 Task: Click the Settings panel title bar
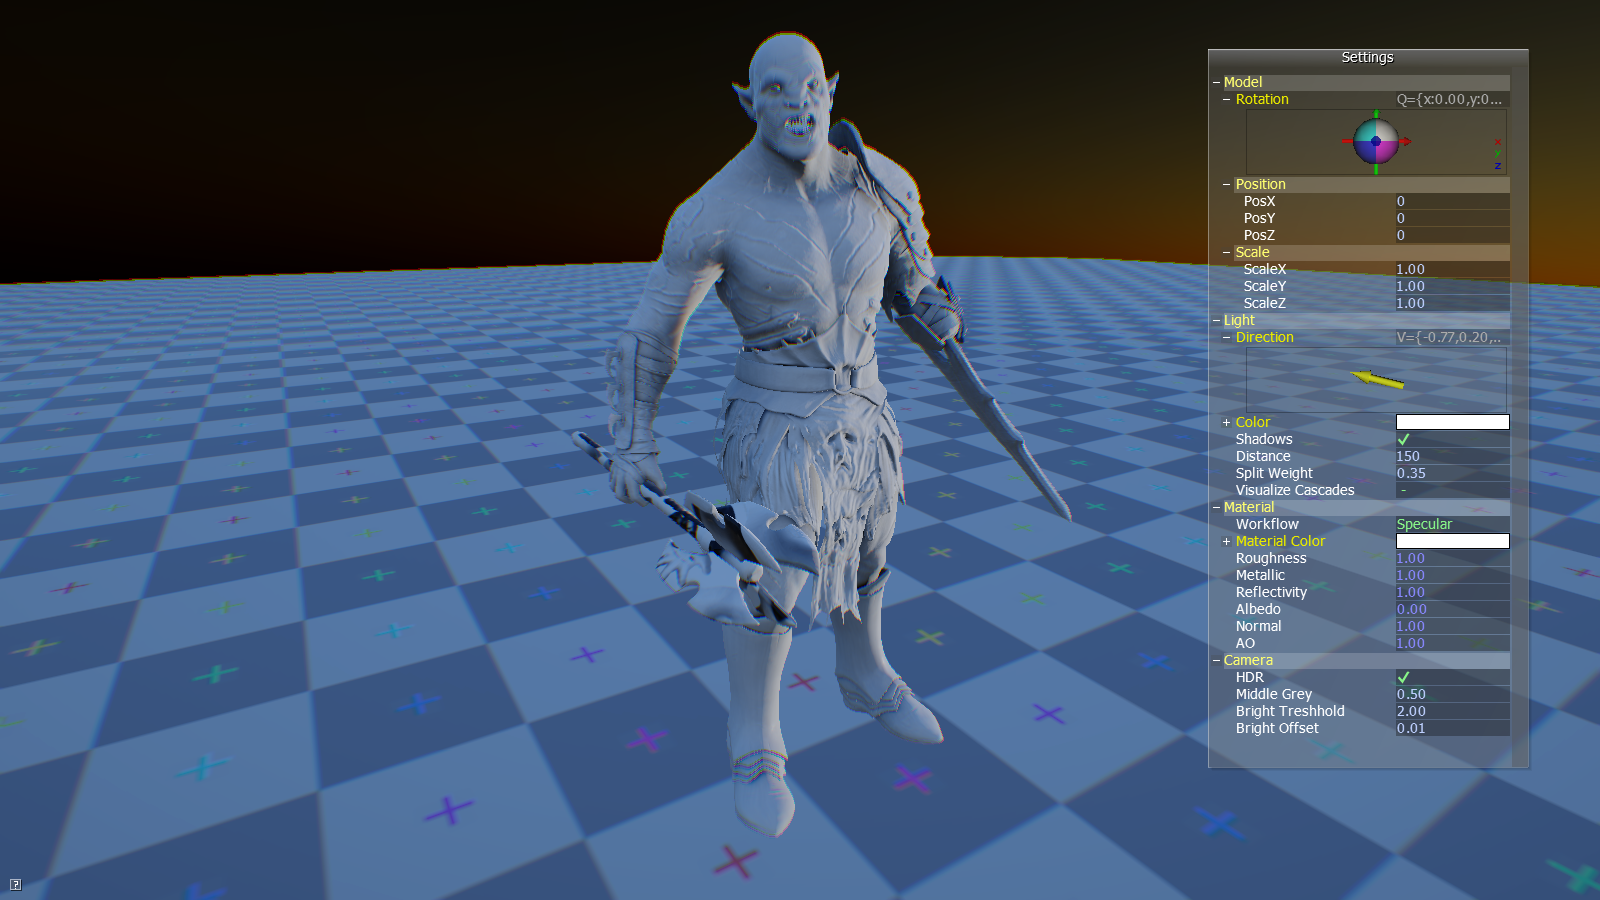click(1368, 57)
